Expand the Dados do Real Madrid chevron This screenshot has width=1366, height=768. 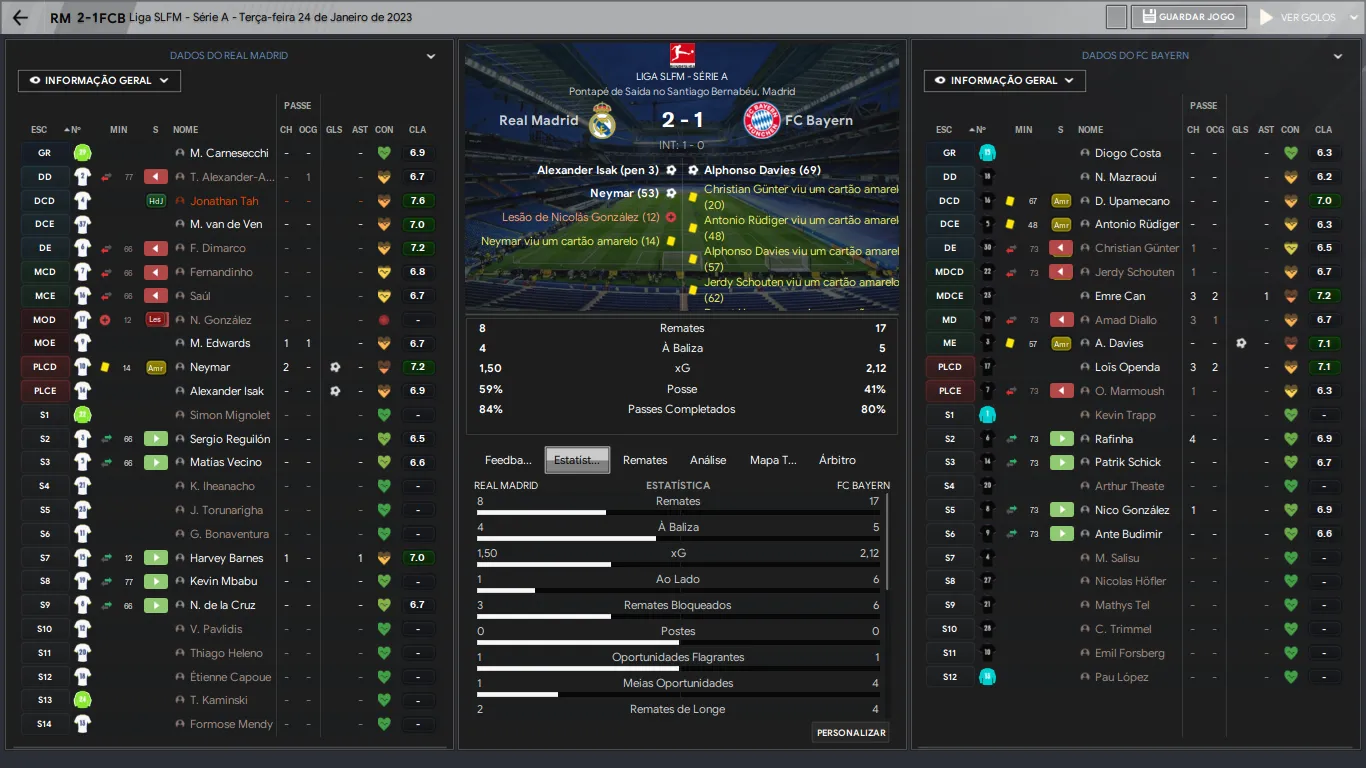pos(431,57)
